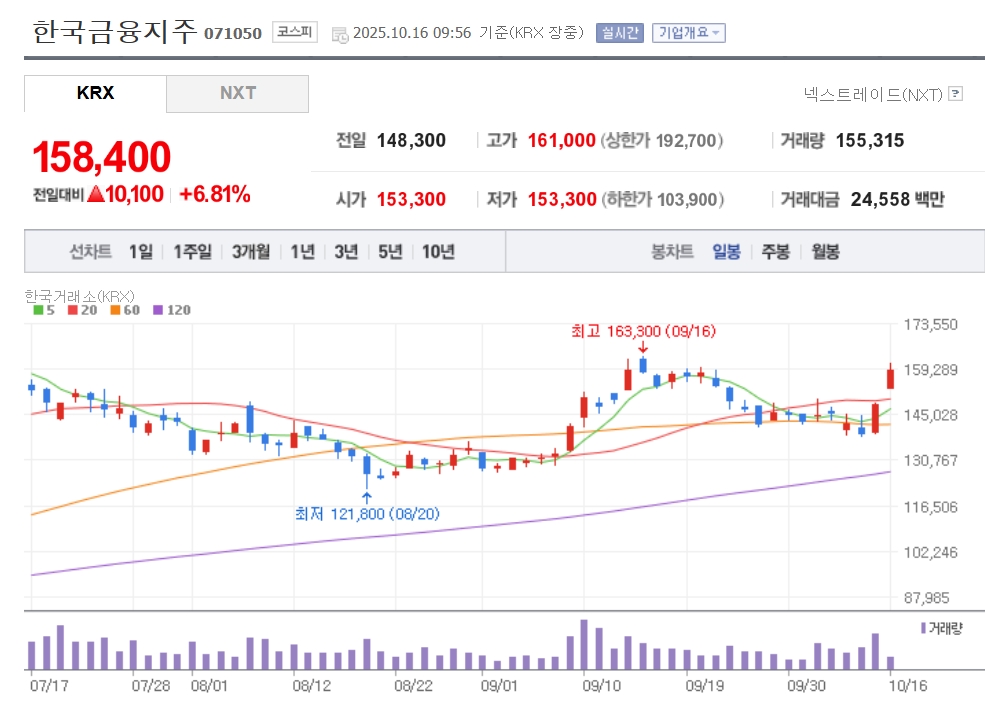985x716 pixels.
Task: Open the 기업개요 dropdown
Action: pyautogui.click(x=688, y=33)
